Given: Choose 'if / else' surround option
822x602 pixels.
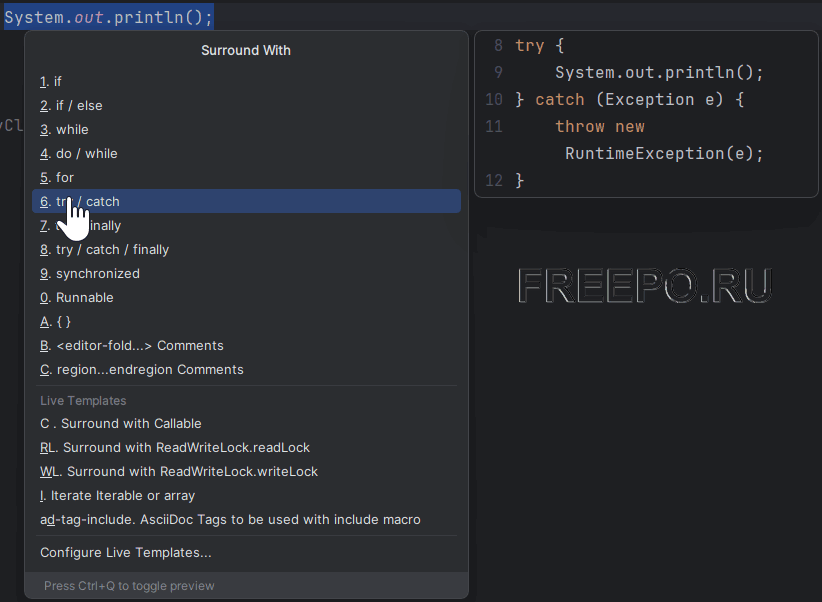Looking at the screenshot, I should [71, 105].
